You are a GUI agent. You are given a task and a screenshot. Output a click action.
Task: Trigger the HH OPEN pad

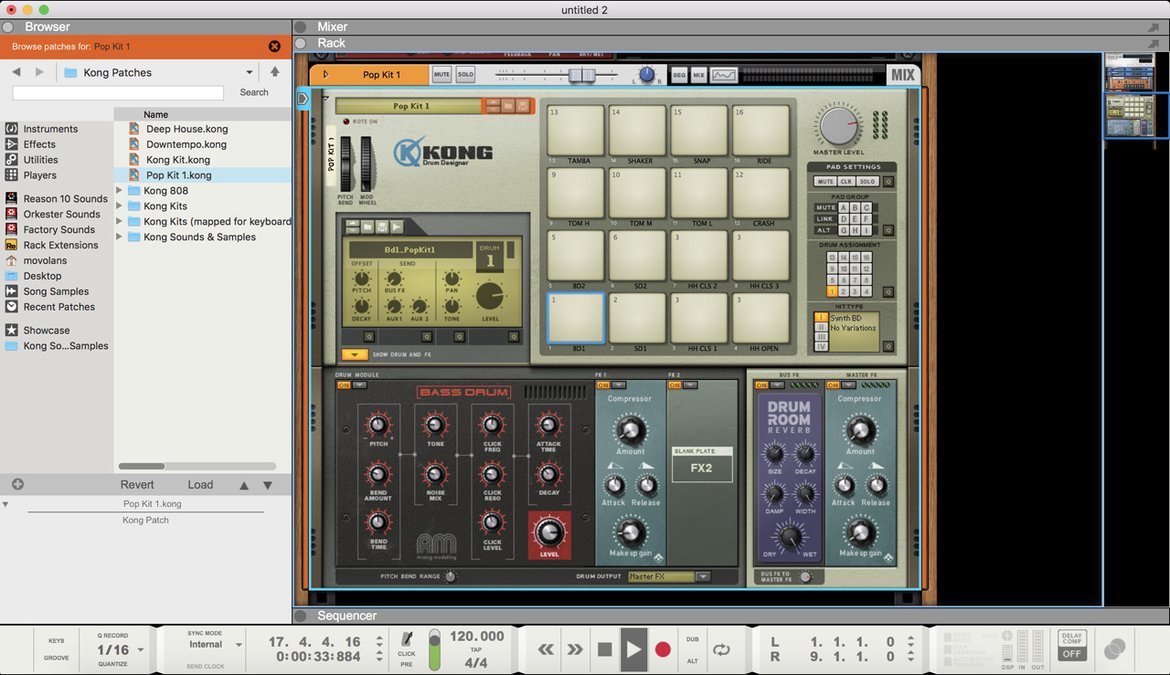[x=761, y=318]
